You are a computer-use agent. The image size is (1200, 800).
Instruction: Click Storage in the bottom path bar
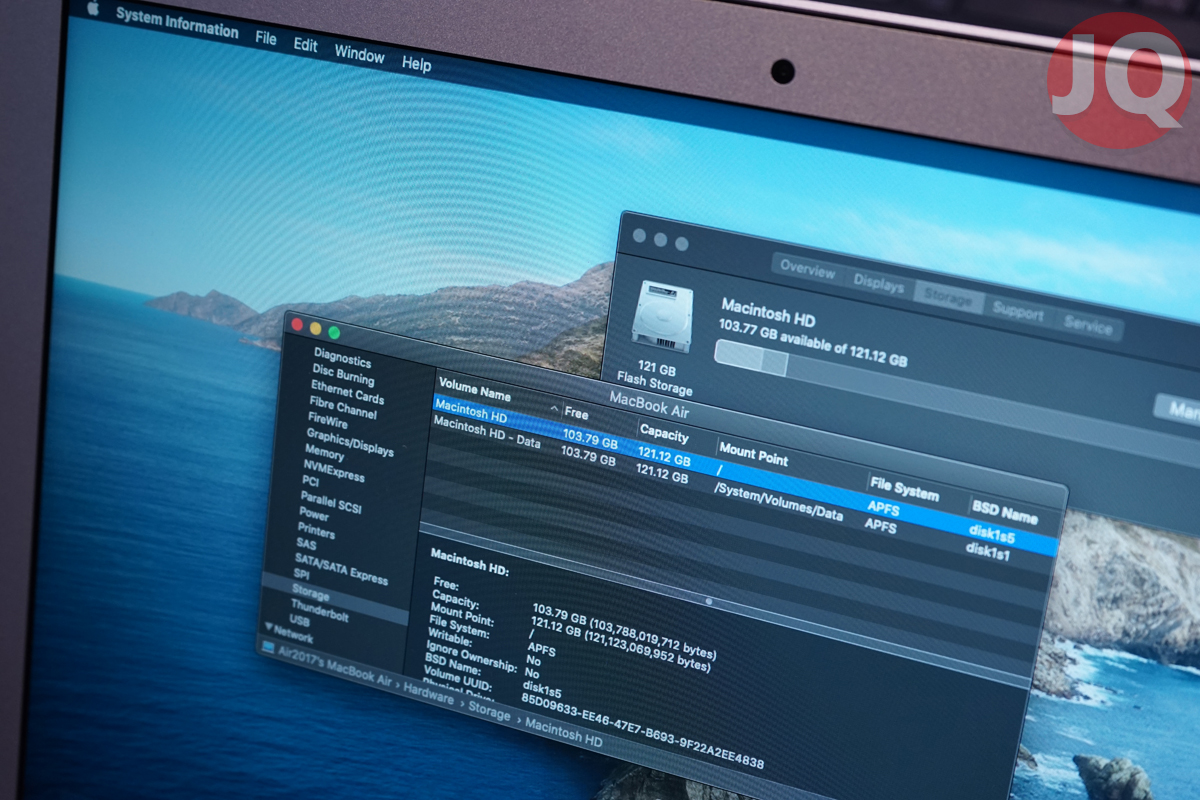coord(490,714)
